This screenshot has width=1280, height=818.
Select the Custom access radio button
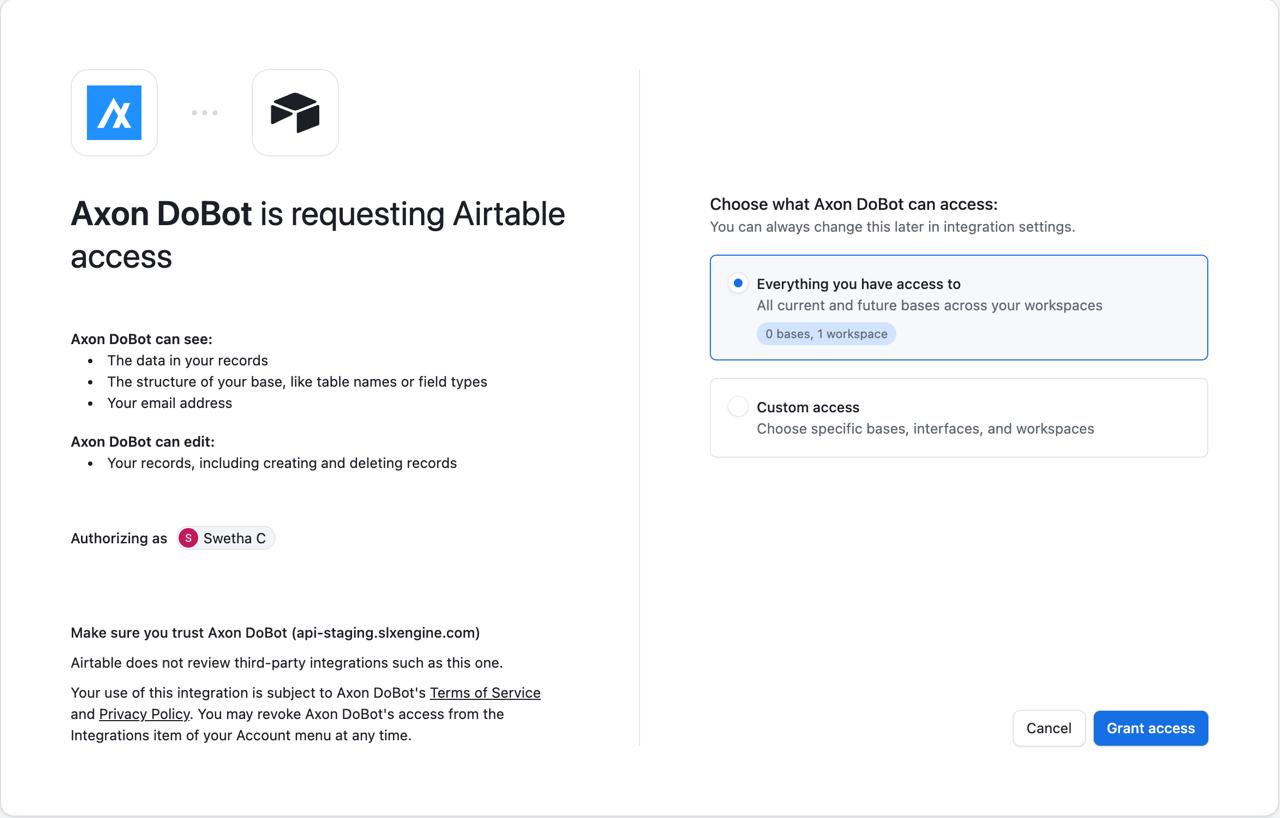pyautogui.click(x=738, y=407)
